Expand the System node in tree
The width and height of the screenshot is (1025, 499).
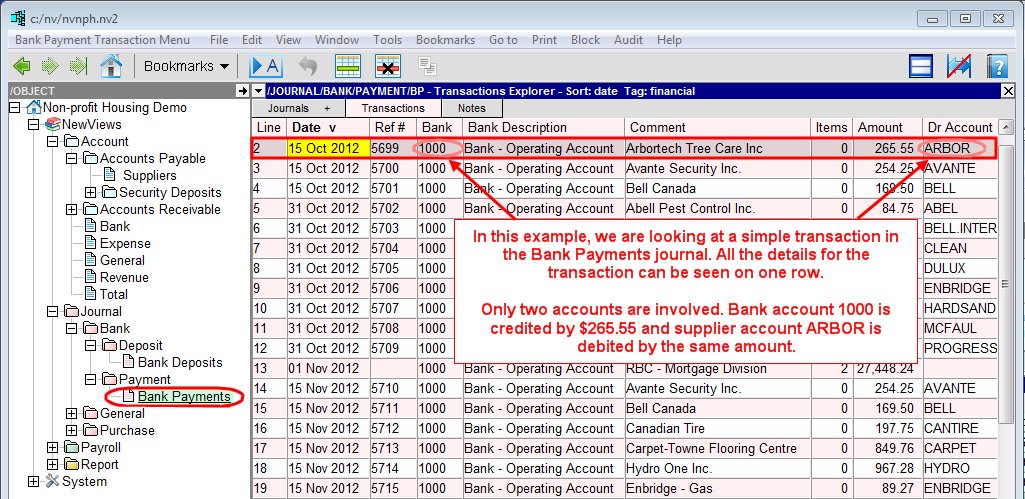tap(34, 482)
